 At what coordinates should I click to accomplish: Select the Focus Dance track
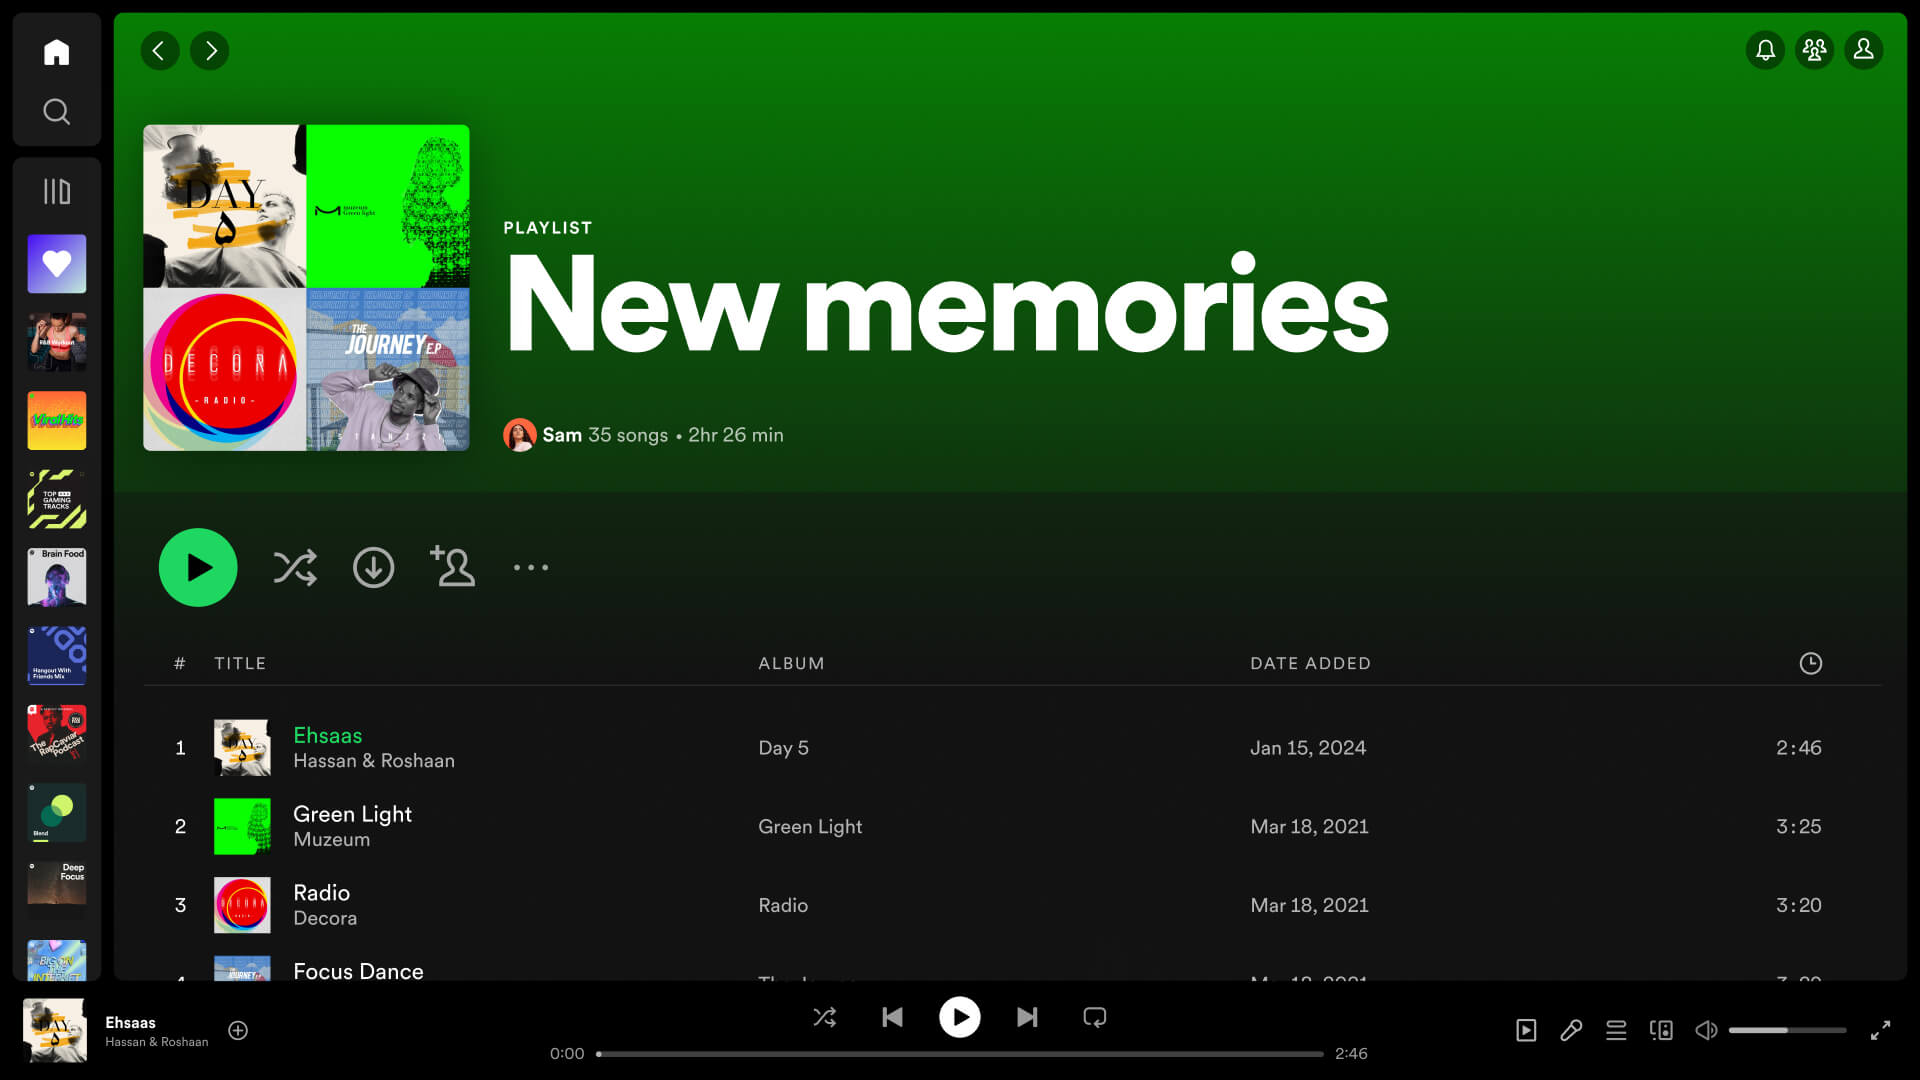click(358, 971)
